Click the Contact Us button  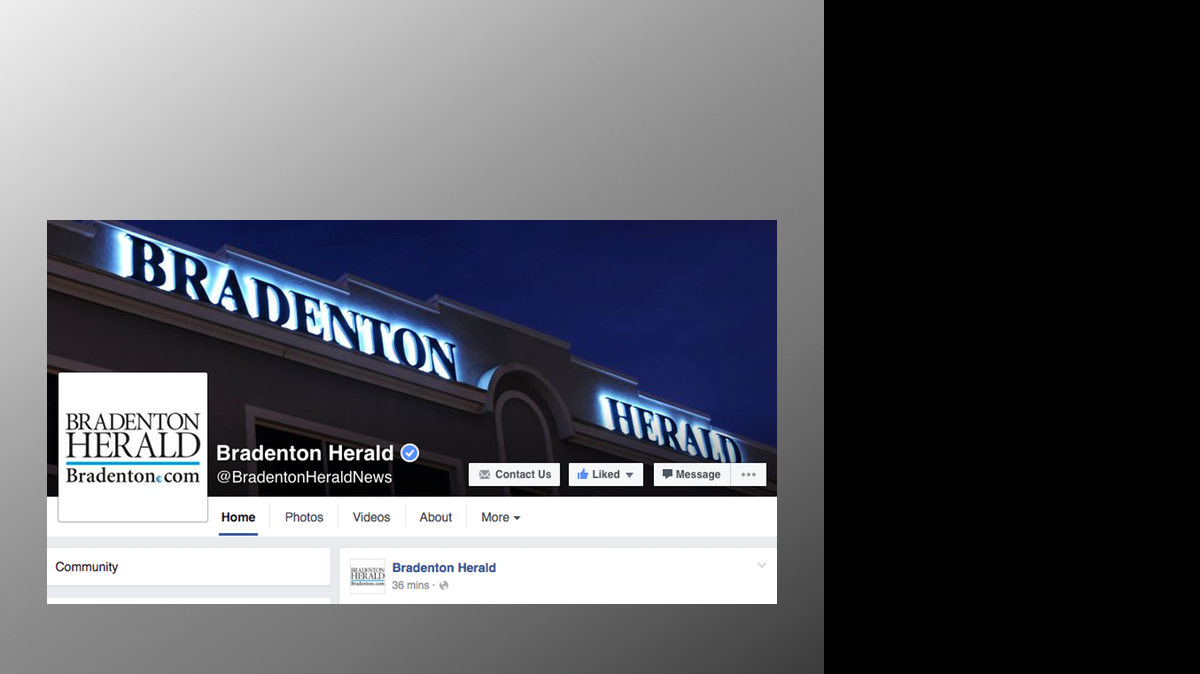[514, 475]
